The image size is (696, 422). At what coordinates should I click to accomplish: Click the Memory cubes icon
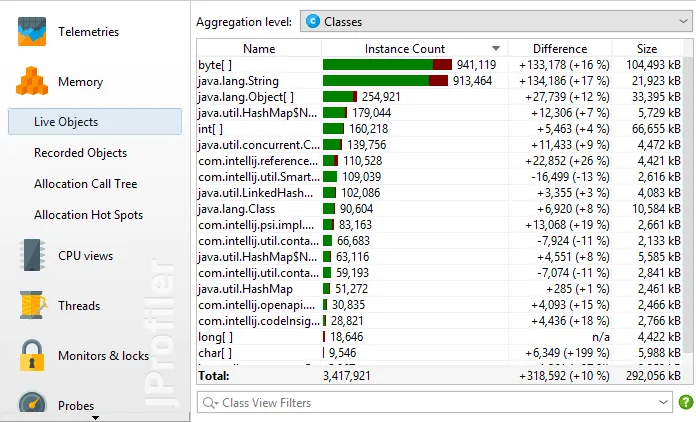pos(32,81)
